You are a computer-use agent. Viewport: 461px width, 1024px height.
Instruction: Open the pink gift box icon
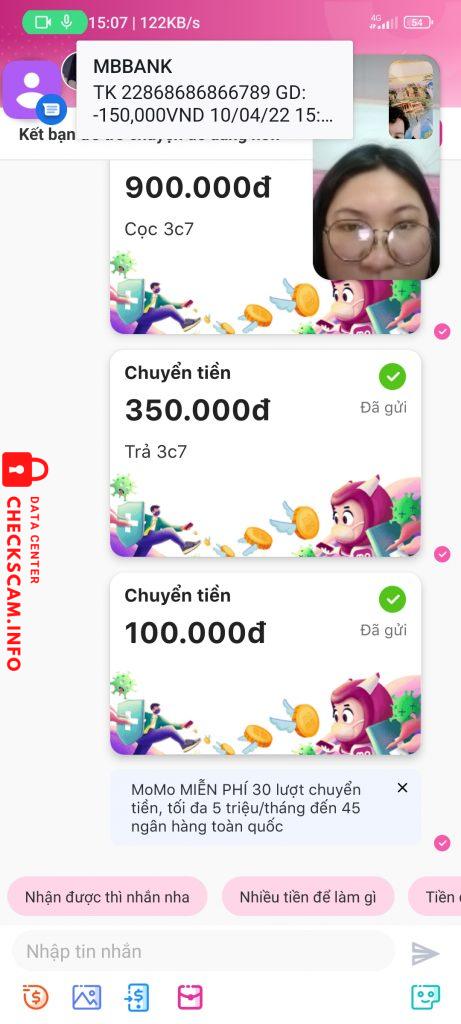[x=190, y=997]
